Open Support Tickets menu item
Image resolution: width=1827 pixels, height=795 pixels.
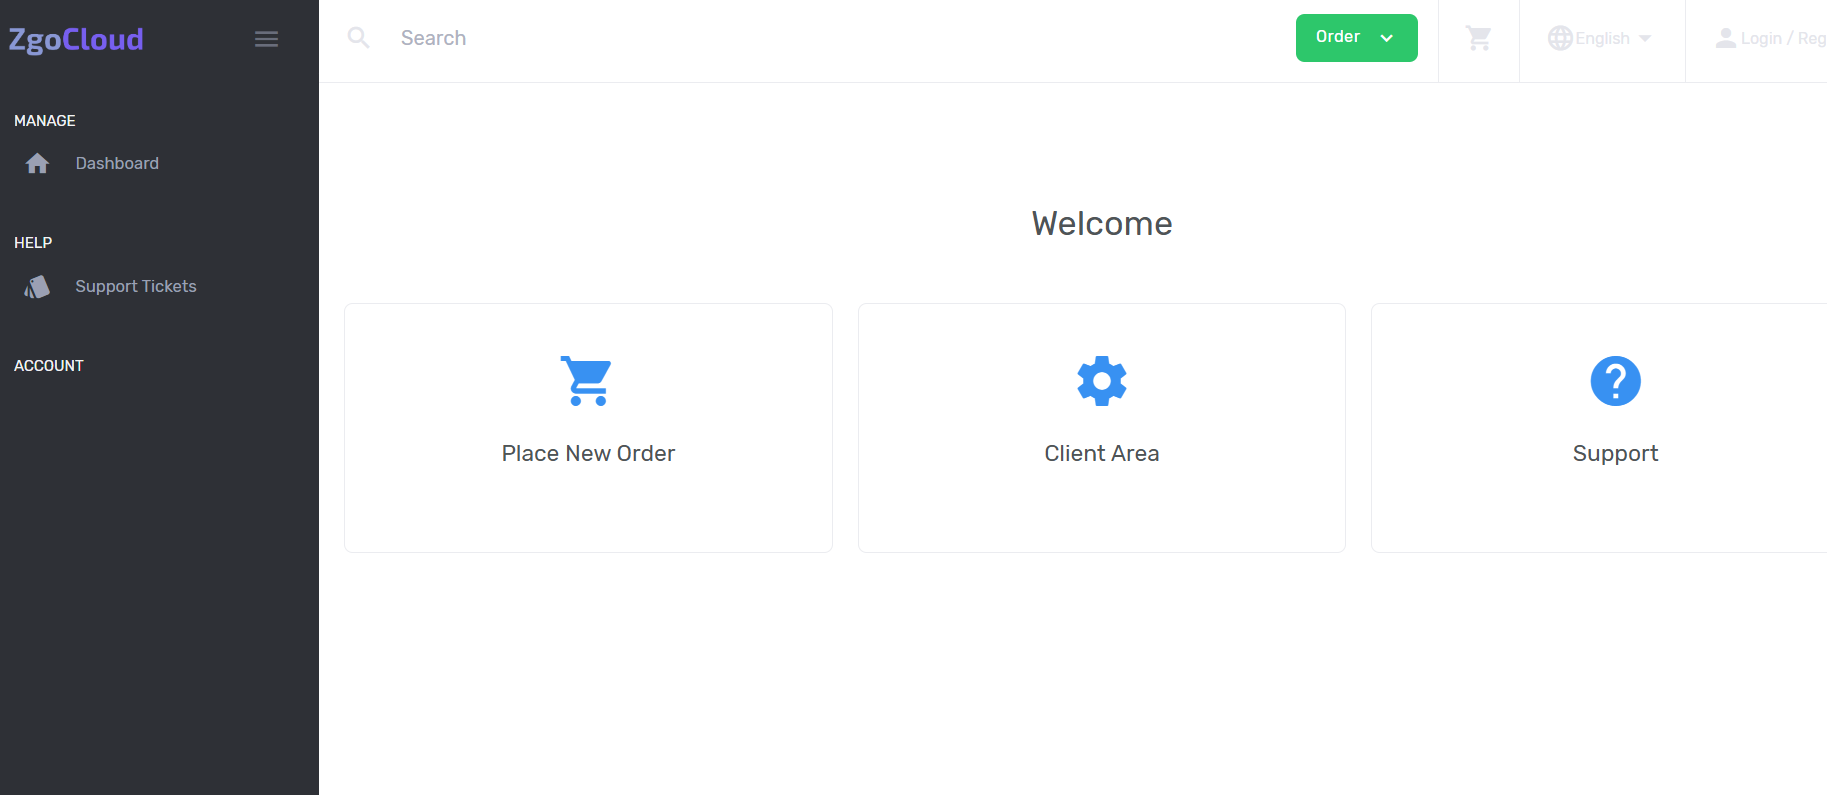tap(136, 286)
